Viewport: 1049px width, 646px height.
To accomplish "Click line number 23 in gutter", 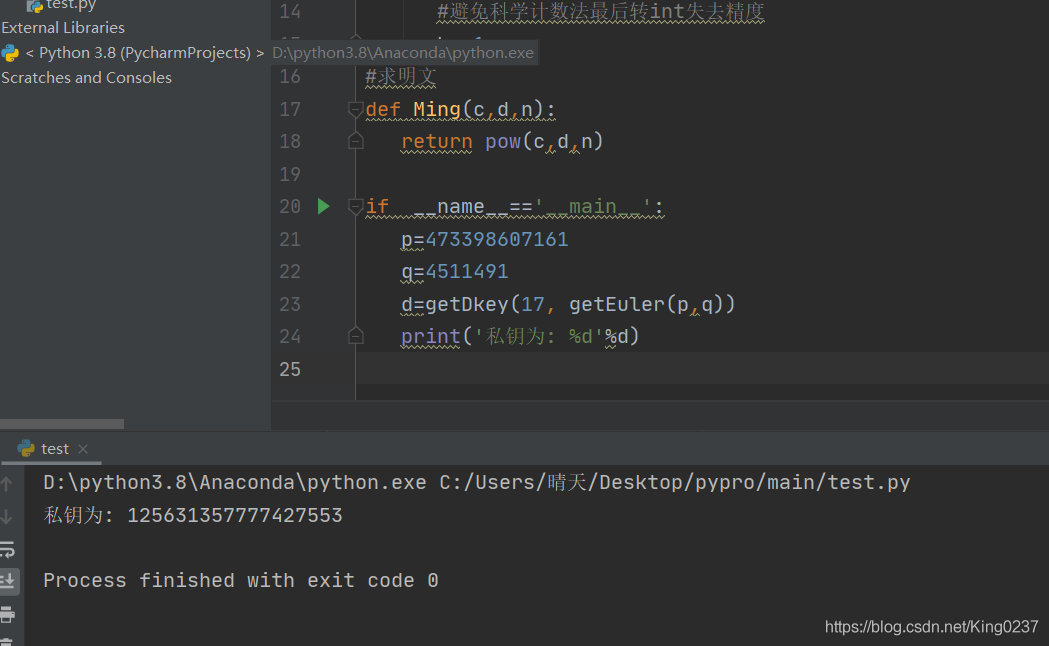I will 290,304.
